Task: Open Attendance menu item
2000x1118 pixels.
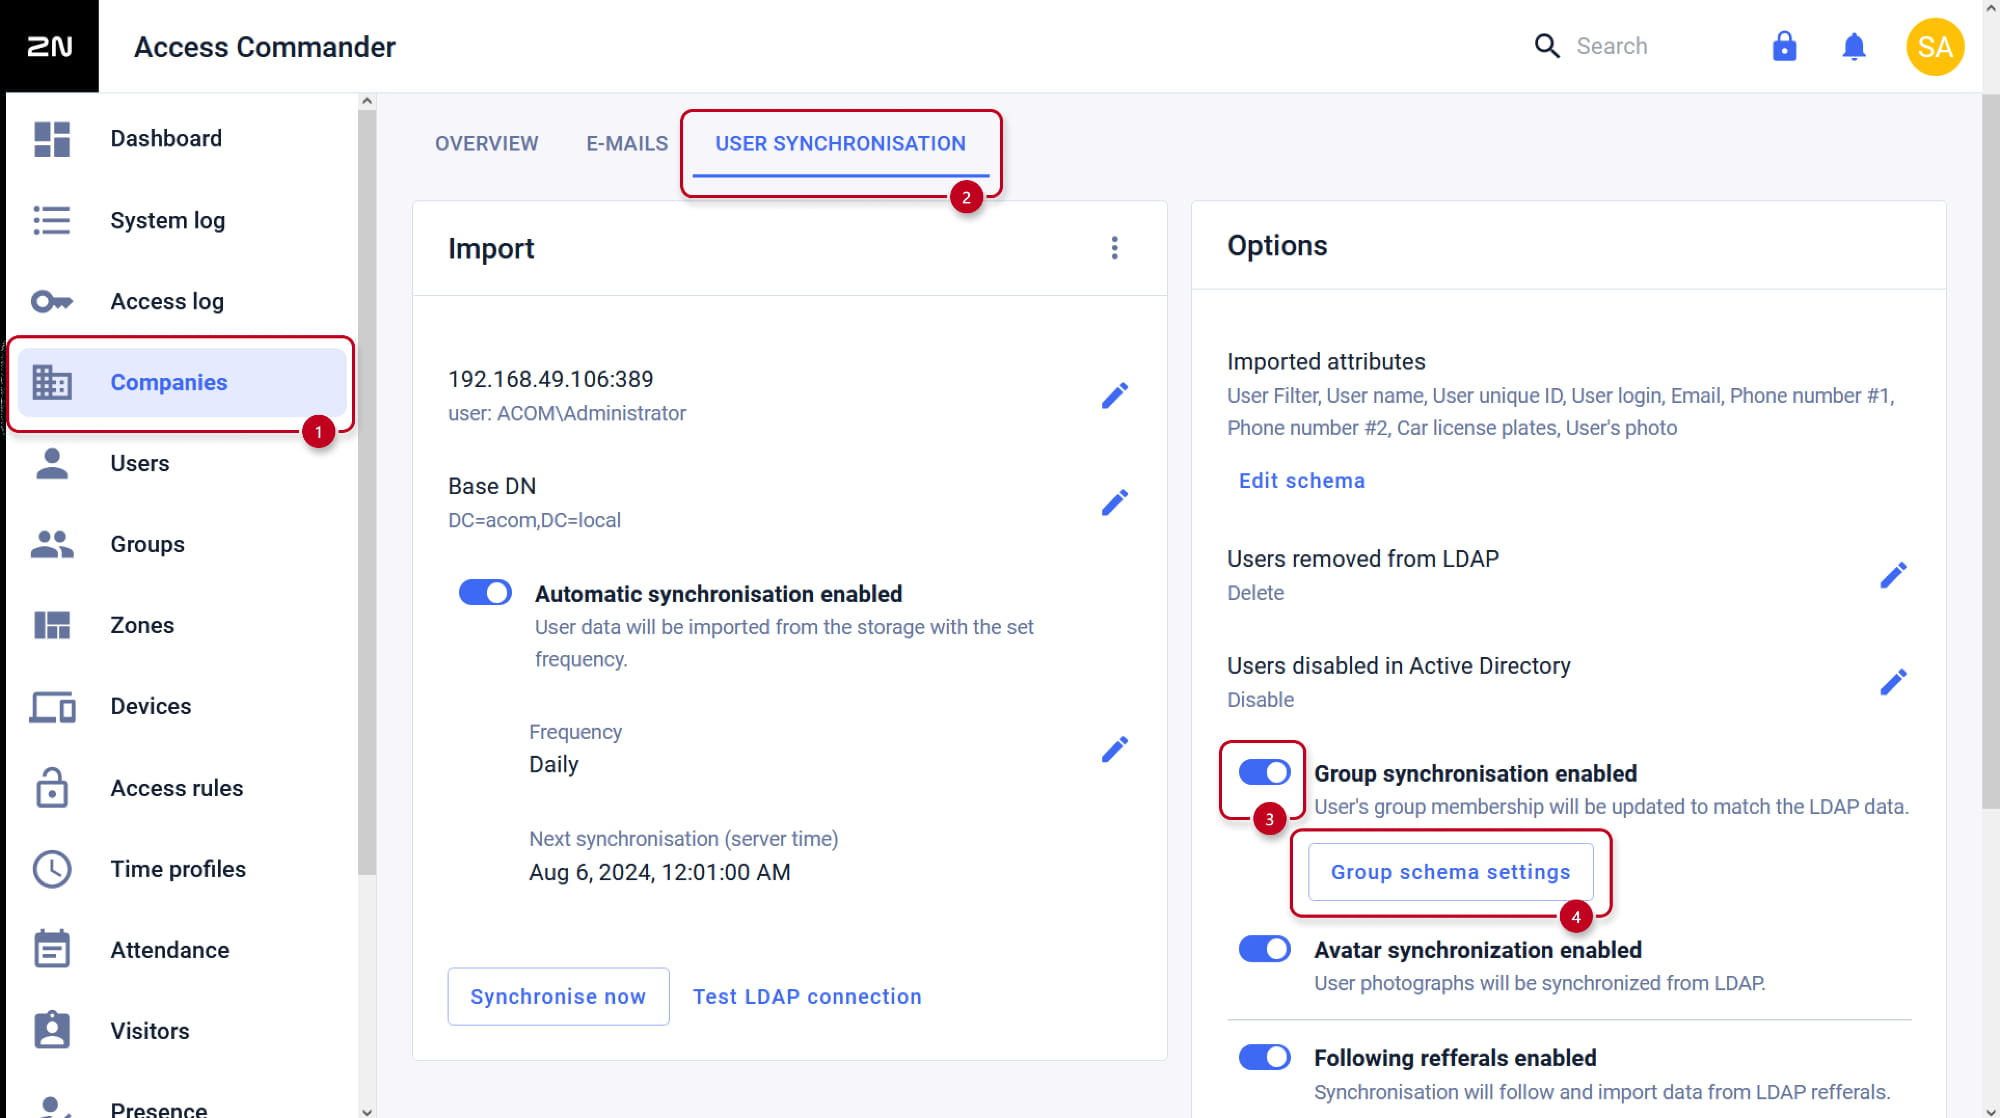Action: pyautogui.click(x=182, y=950)
